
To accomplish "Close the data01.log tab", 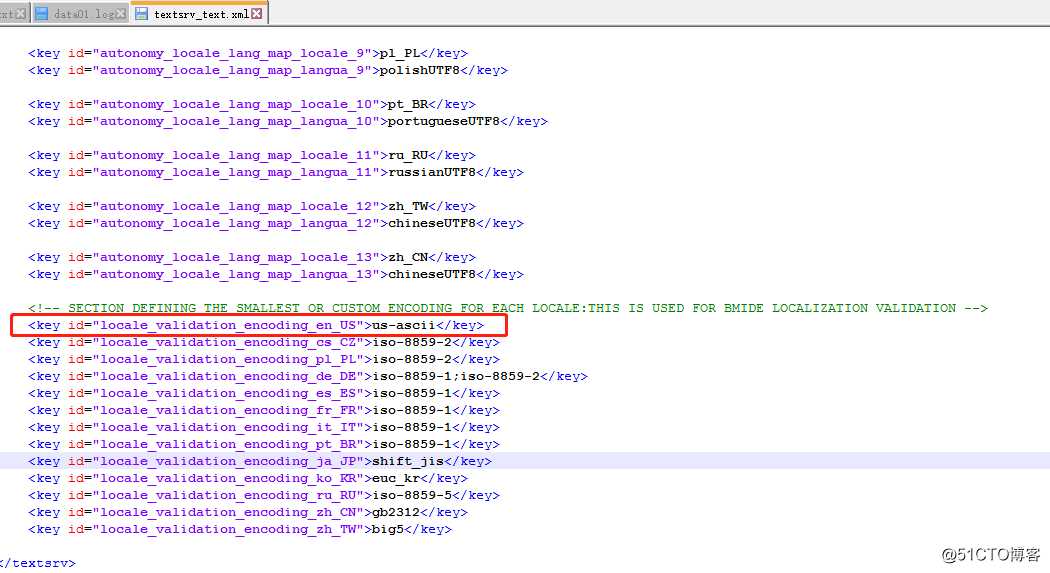I will tap(121, 13).
